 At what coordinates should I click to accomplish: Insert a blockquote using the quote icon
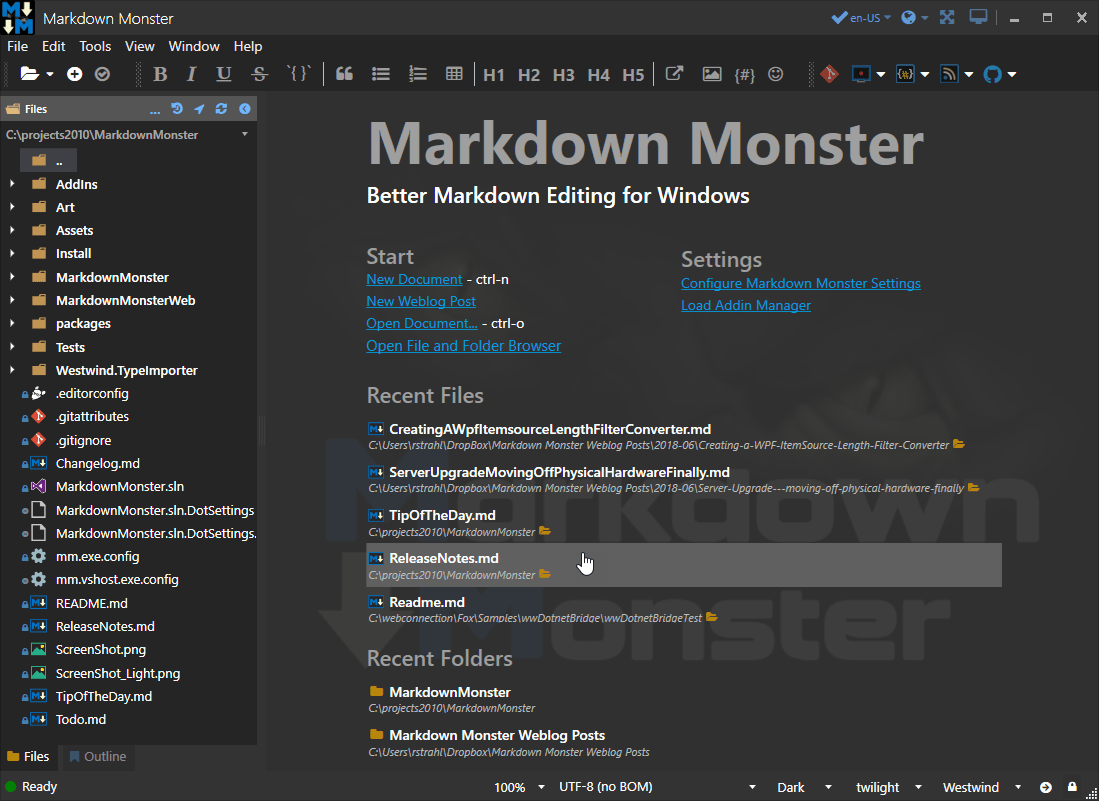(x=344, y=73)
